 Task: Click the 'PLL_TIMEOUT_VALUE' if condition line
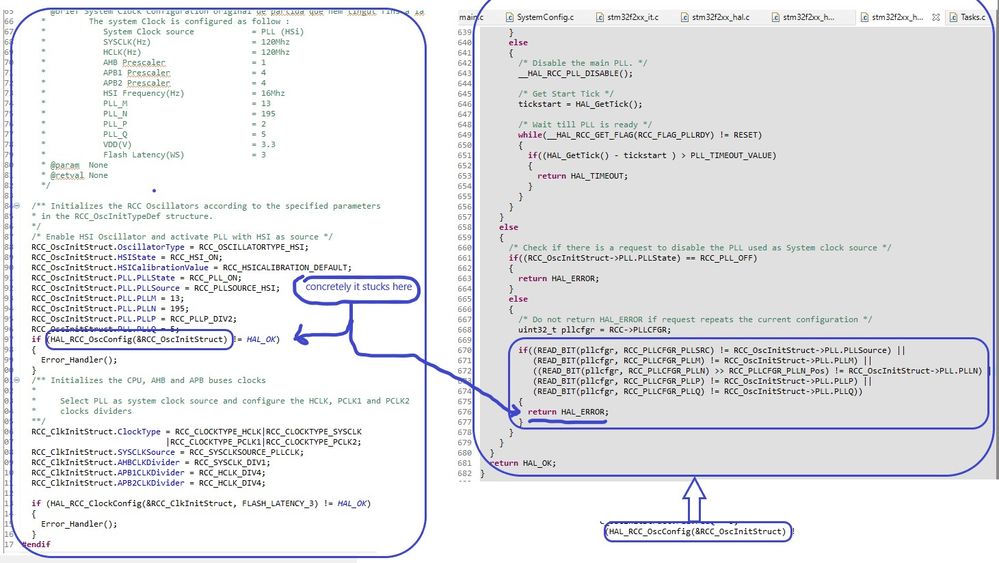652,155
